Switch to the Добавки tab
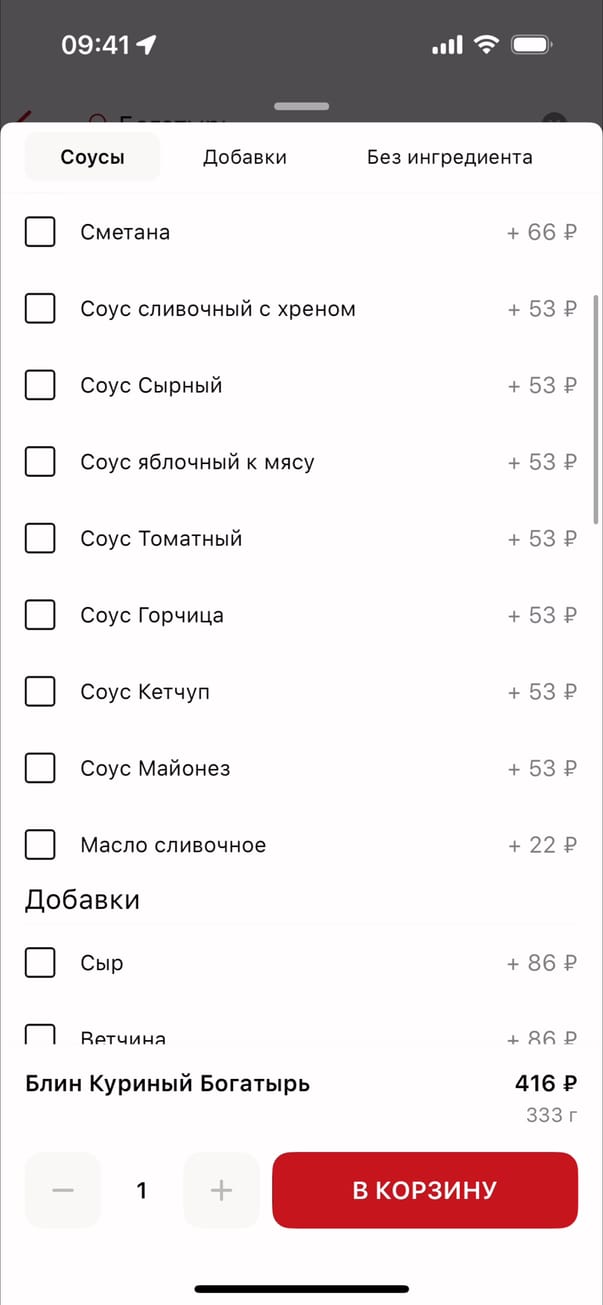Image resolution: width=603 pixels, height=1305 pixels. (x=245, y=157)
